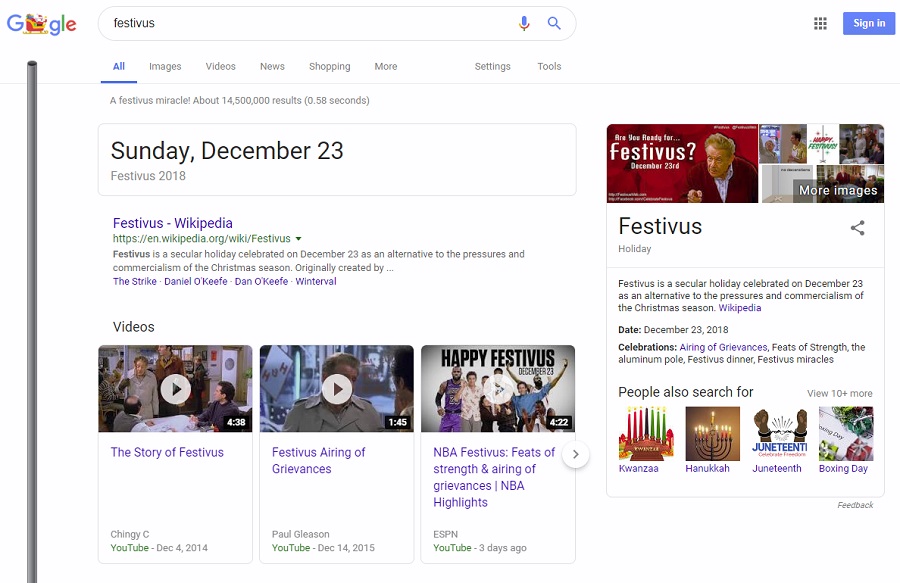Click the Festivus 2018 subtitle text

pyautogui.click(x=148, y=176)
